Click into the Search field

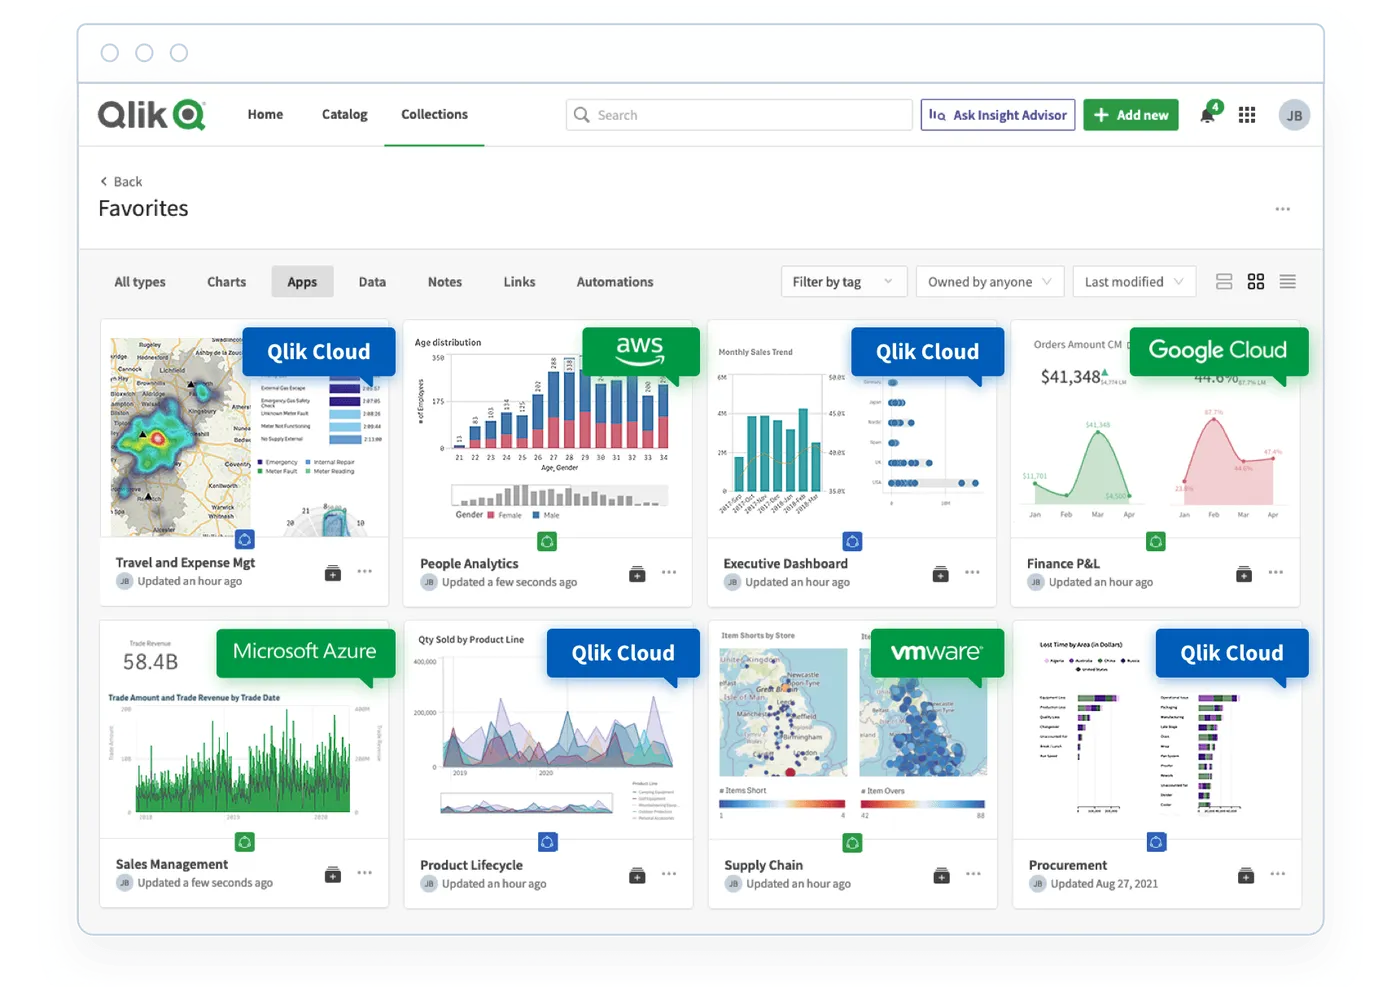coord(739,115)
